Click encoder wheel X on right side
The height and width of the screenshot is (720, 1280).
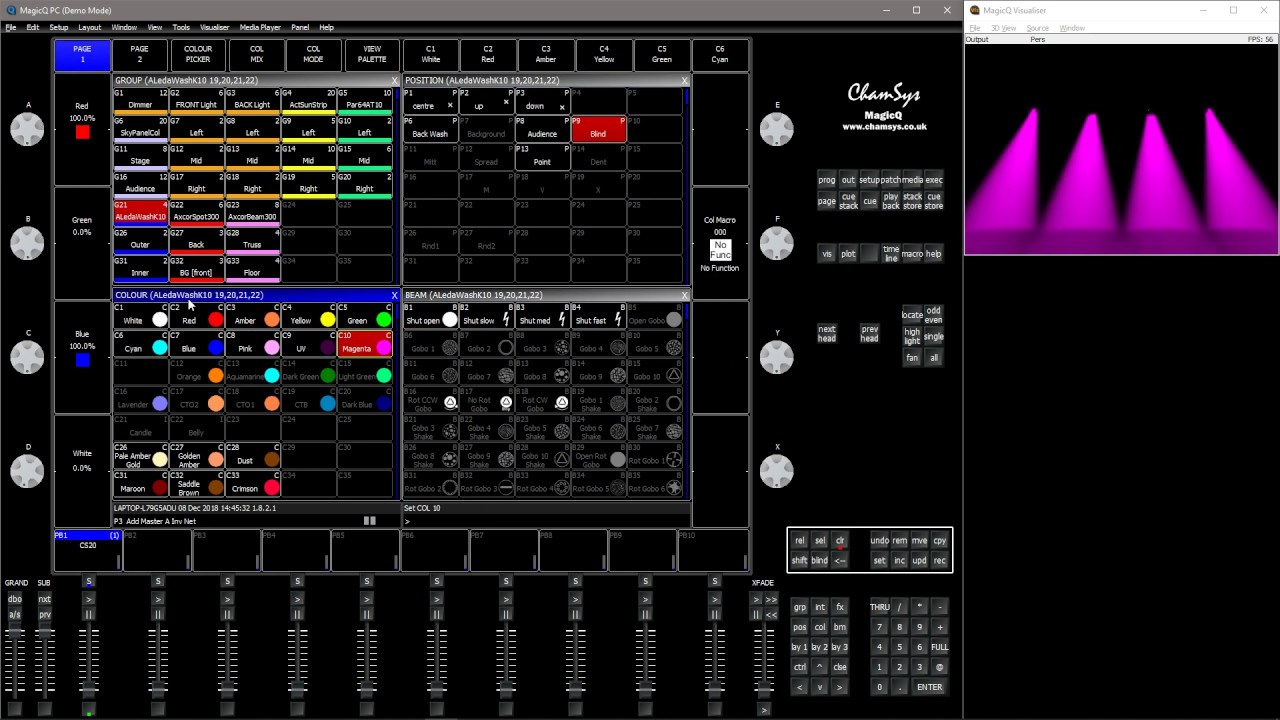[777, 470]
